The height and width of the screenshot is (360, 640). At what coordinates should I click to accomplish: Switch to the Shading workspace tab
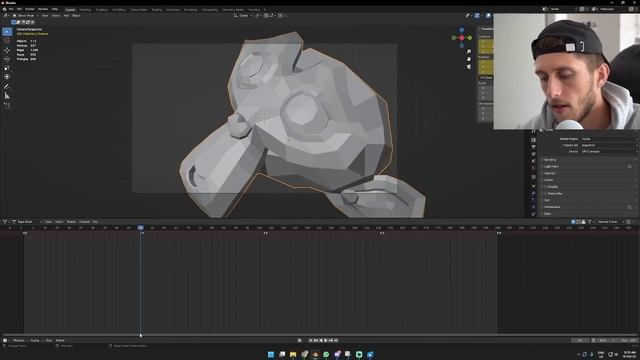[x=156, y=9]
